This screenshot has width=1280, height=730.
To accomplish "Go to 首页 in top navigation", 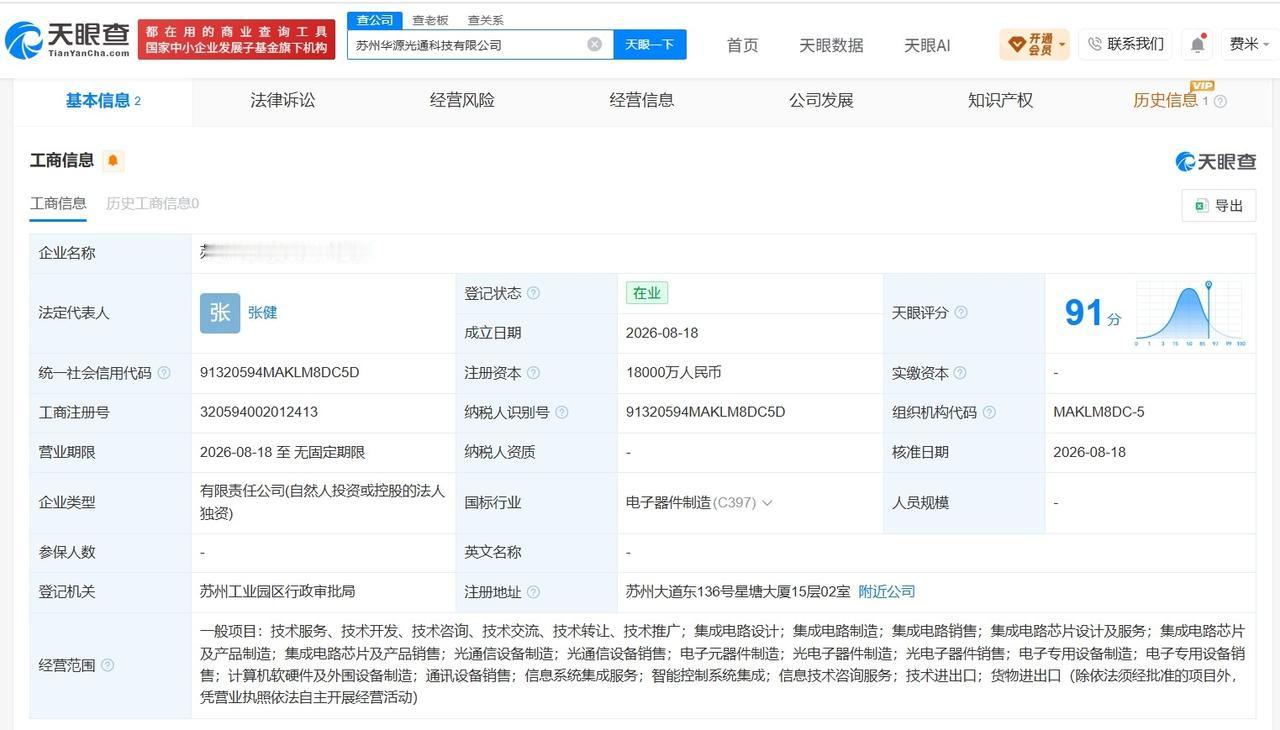I will point(742,45).
